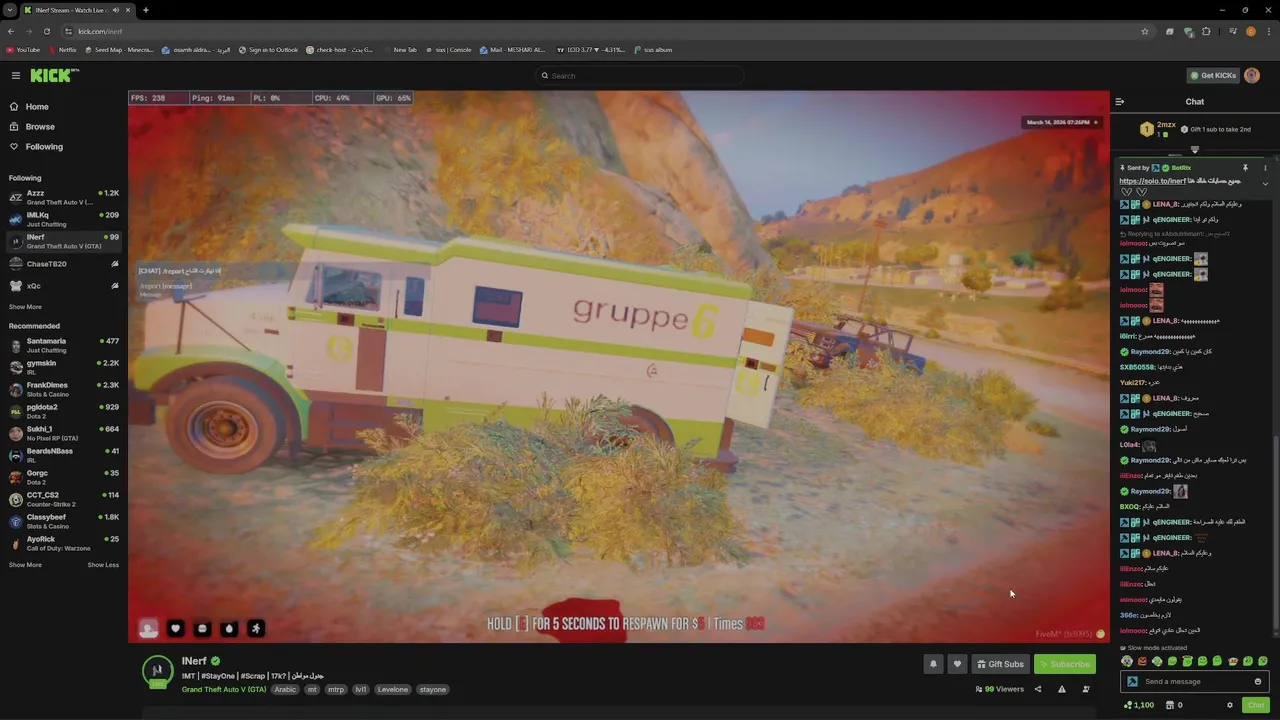1280x720 pixels.
Task: Click the red angry quick emote
Action: click(x=1142, y=661)
